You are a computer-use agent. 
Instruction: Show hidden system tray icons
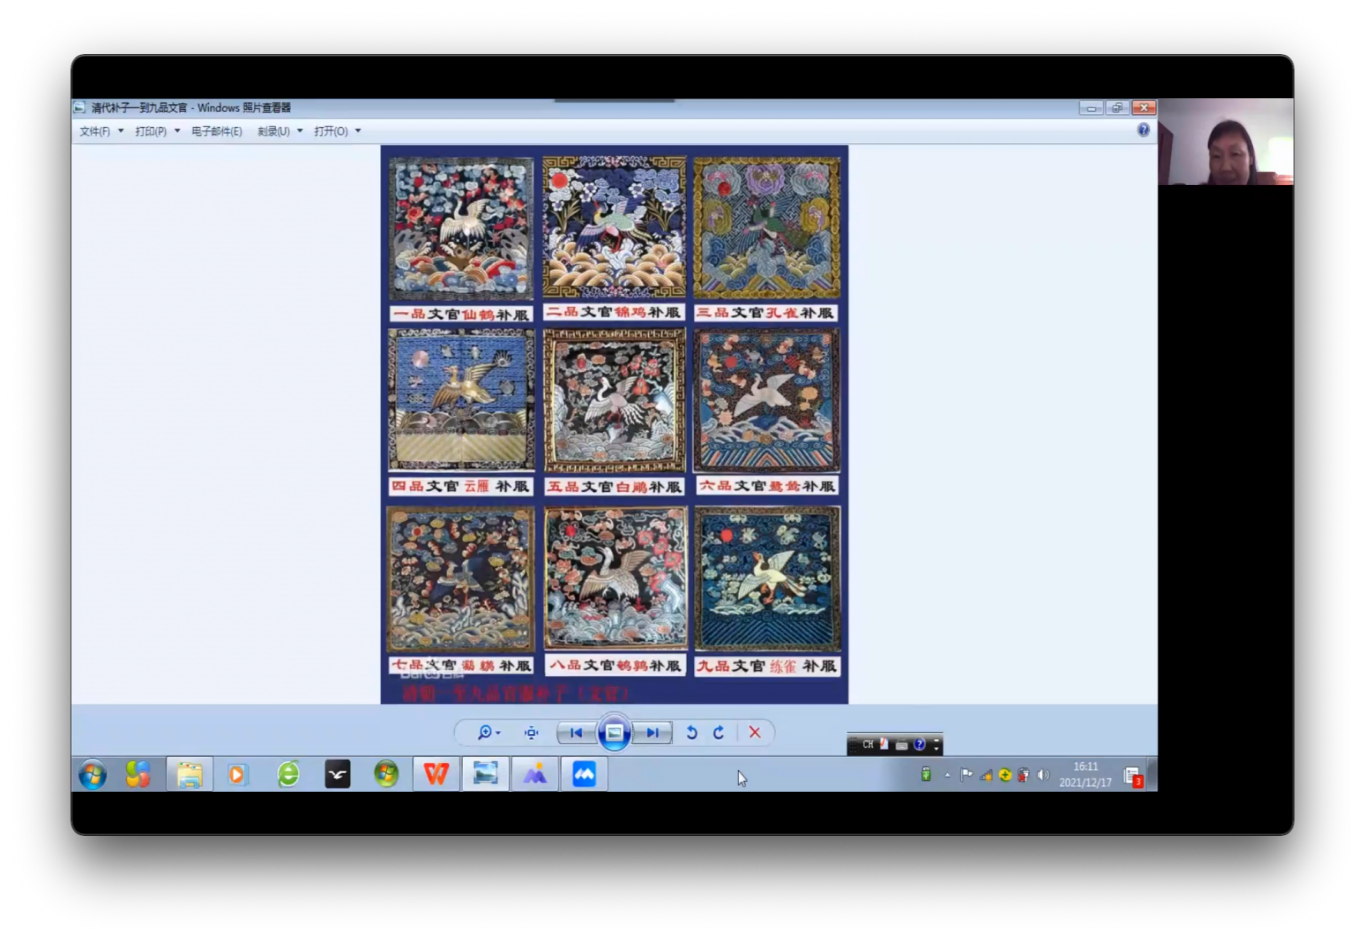(947, 775)
